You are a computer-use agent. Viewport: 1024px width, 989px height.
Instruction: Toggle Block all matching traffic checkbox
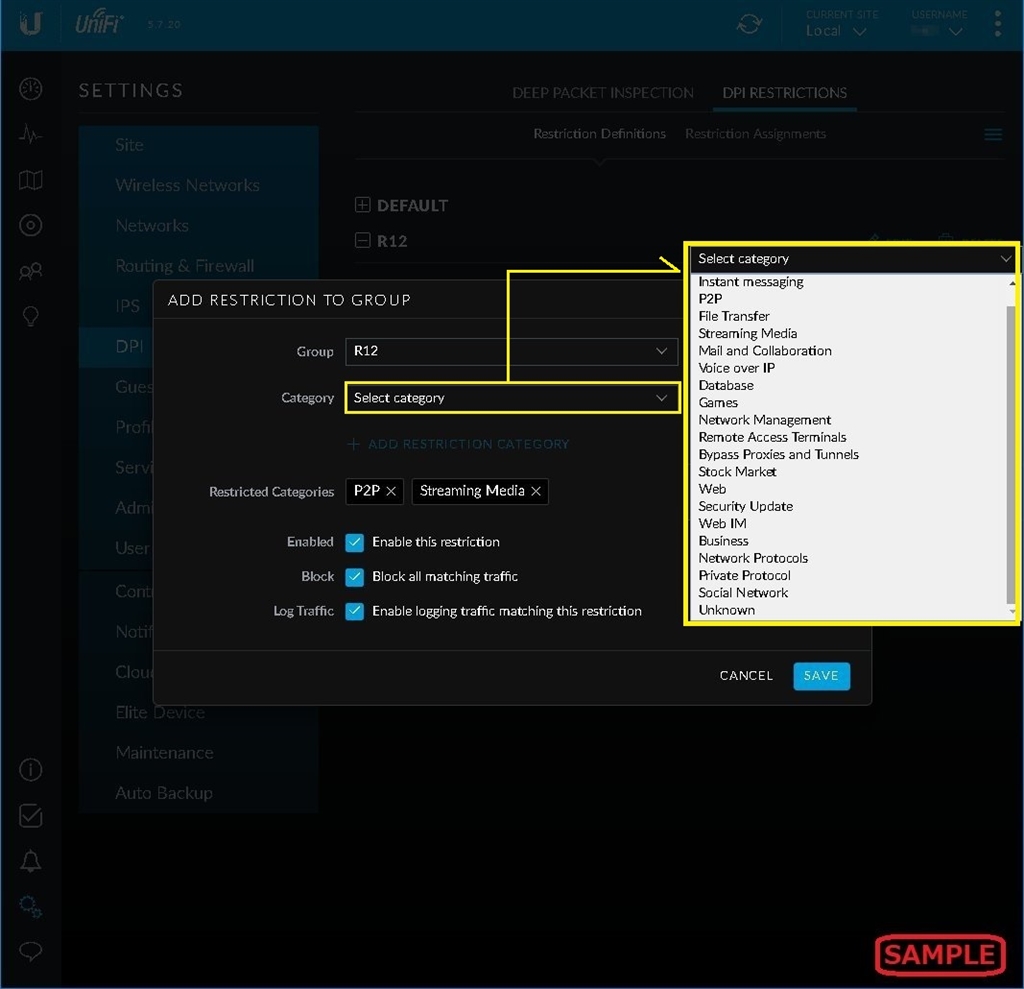pyautogui.click(x=355, y=577)
